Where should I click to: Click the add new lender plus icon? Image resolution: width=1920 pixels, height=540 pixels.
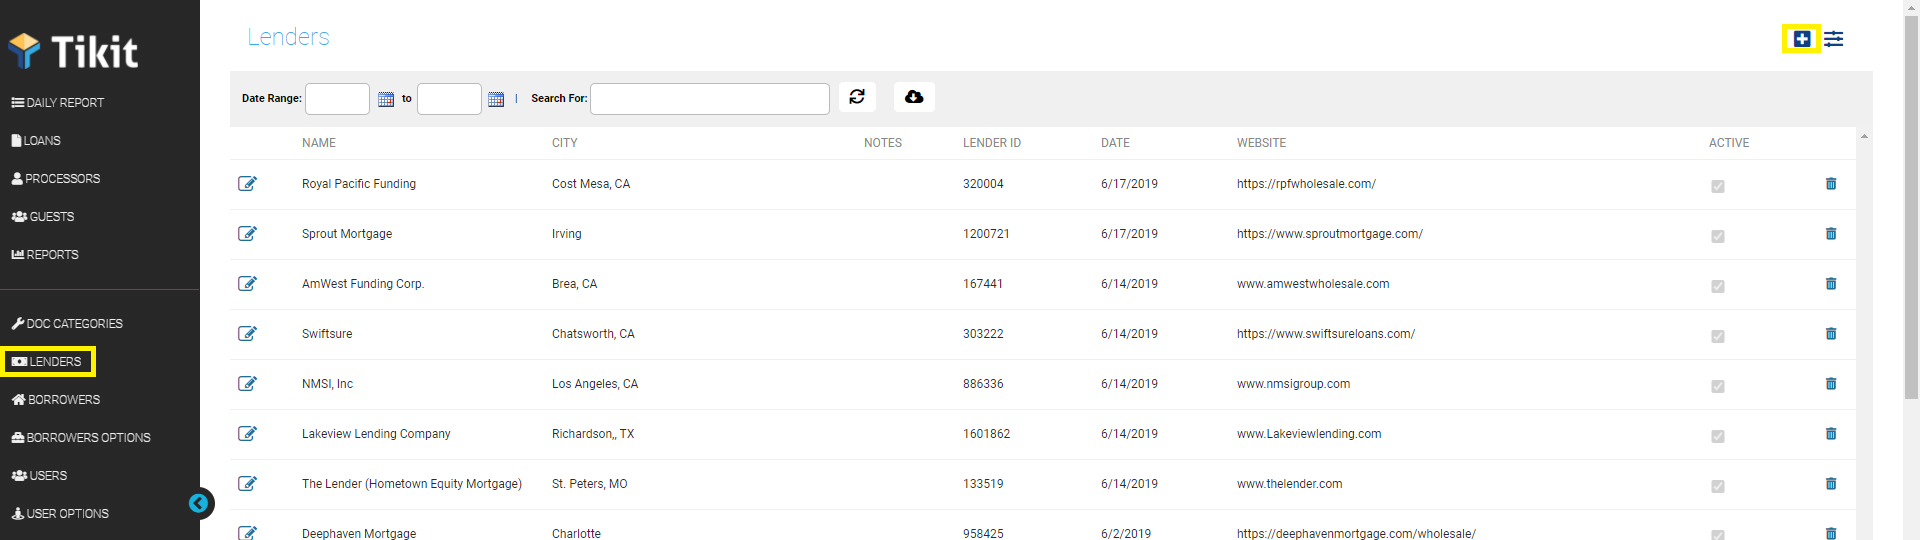tap(1801, 39)
